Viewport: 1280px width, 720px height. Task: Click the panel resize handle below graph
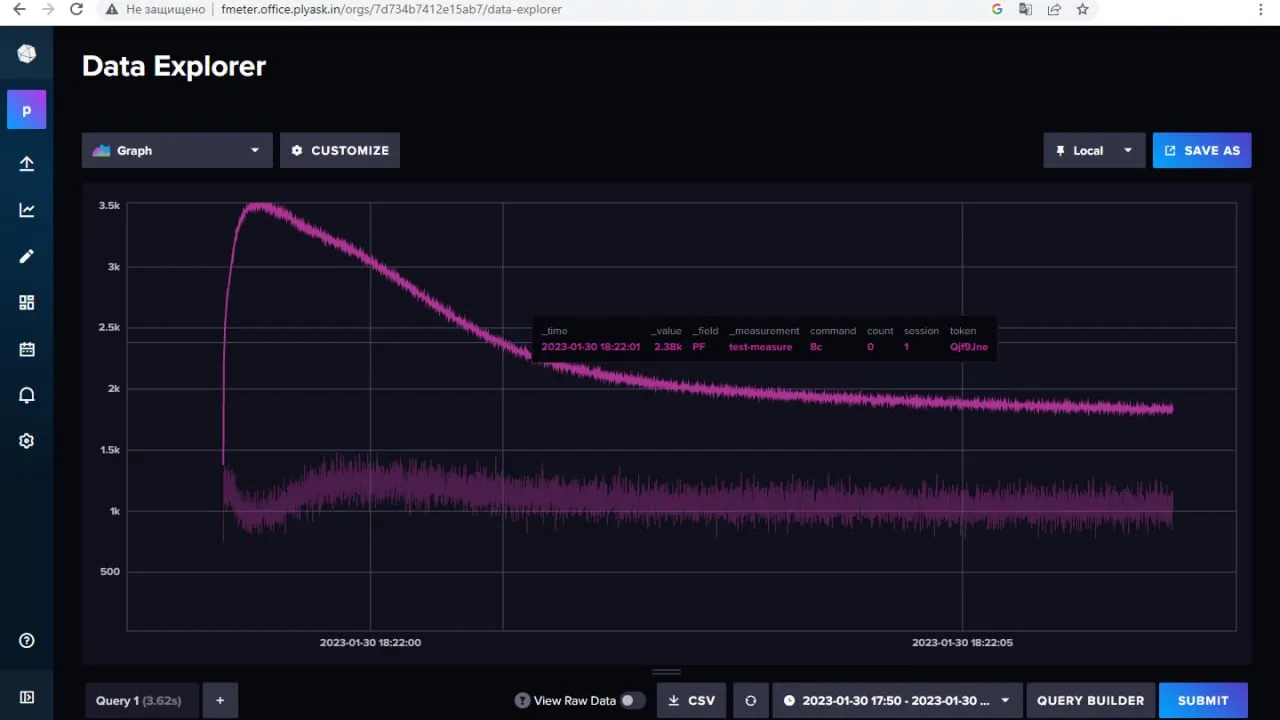pos(667,672)
